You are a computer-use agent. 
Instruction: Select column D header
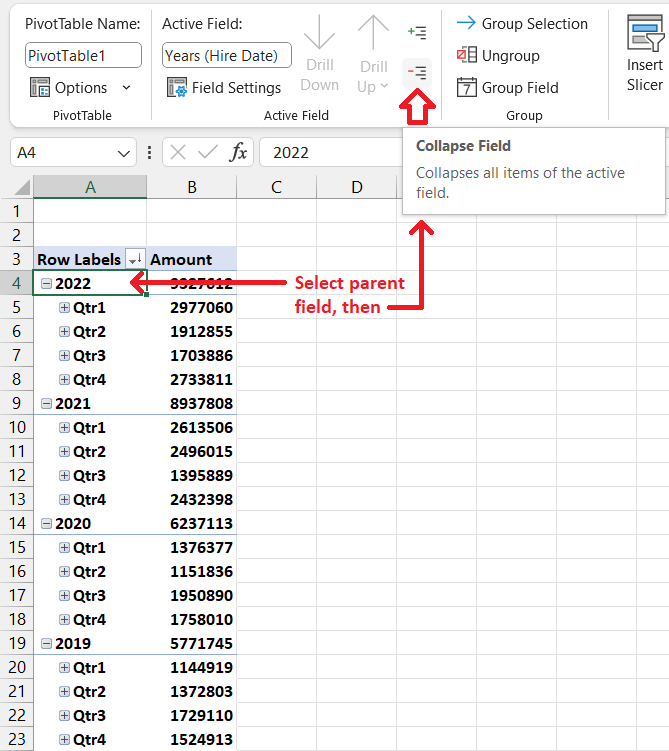pyautogui.click(x=357, y=187)
